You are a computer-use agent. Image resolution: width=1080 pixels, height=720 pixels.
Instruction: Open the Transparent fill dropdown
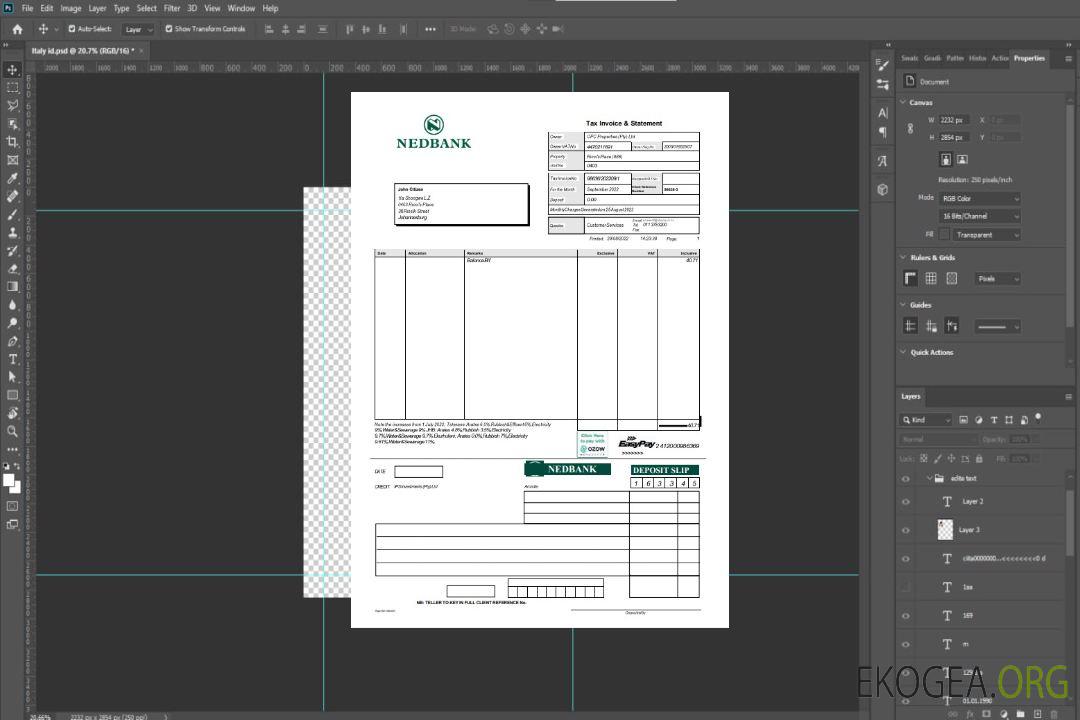pyautogui.click(x=986, y=235)
